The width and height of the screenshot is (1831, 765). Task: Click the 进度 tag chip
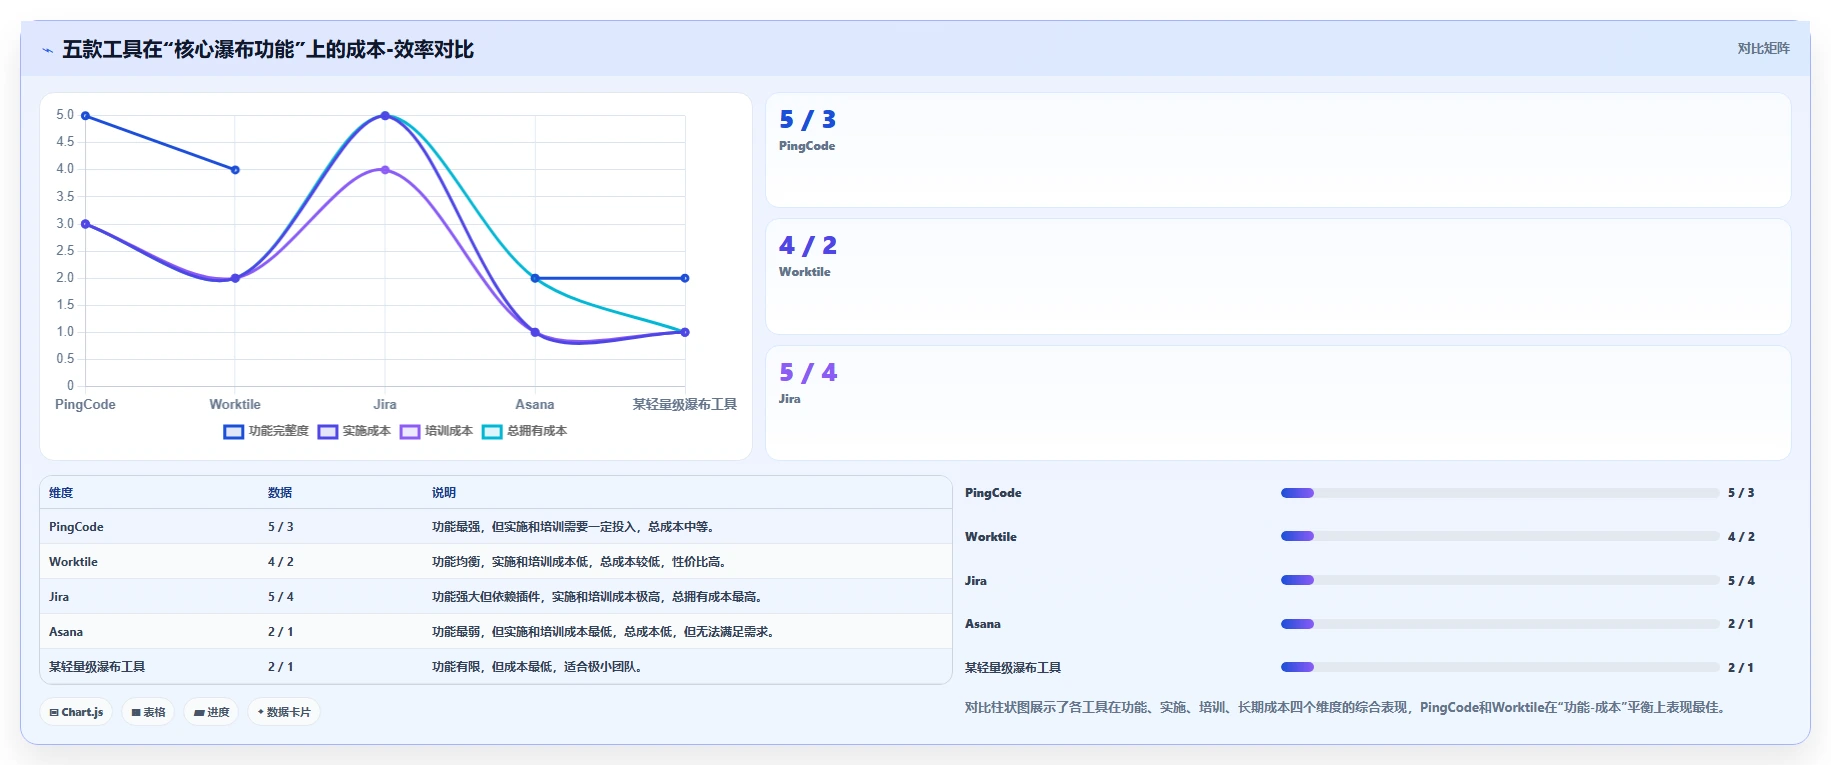pos(211,712)
